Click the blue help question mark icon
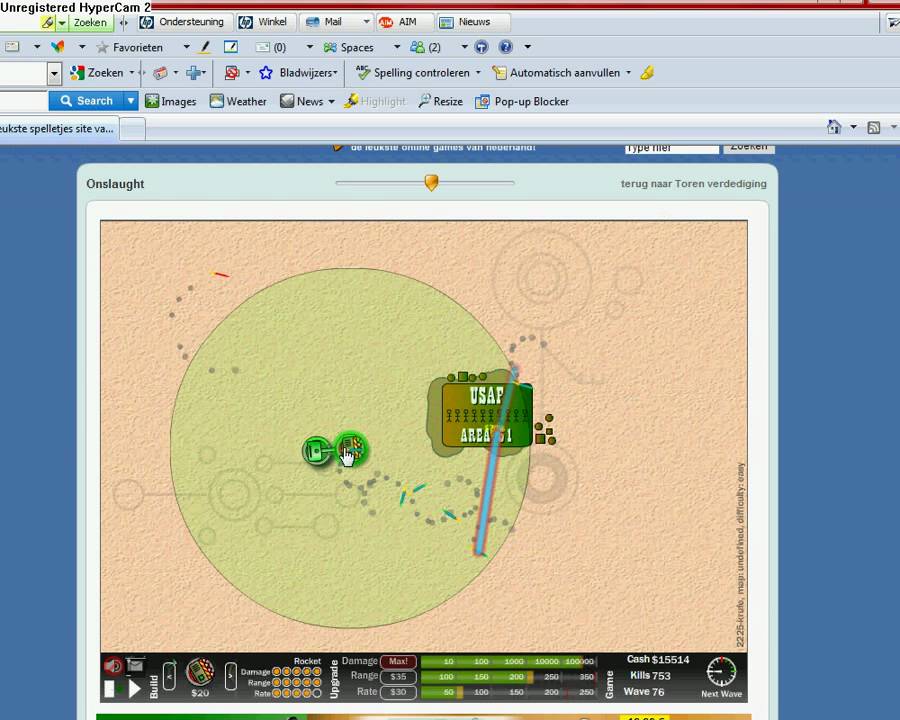This screenshot has width=900, height=720. click(x=506, y=47)
